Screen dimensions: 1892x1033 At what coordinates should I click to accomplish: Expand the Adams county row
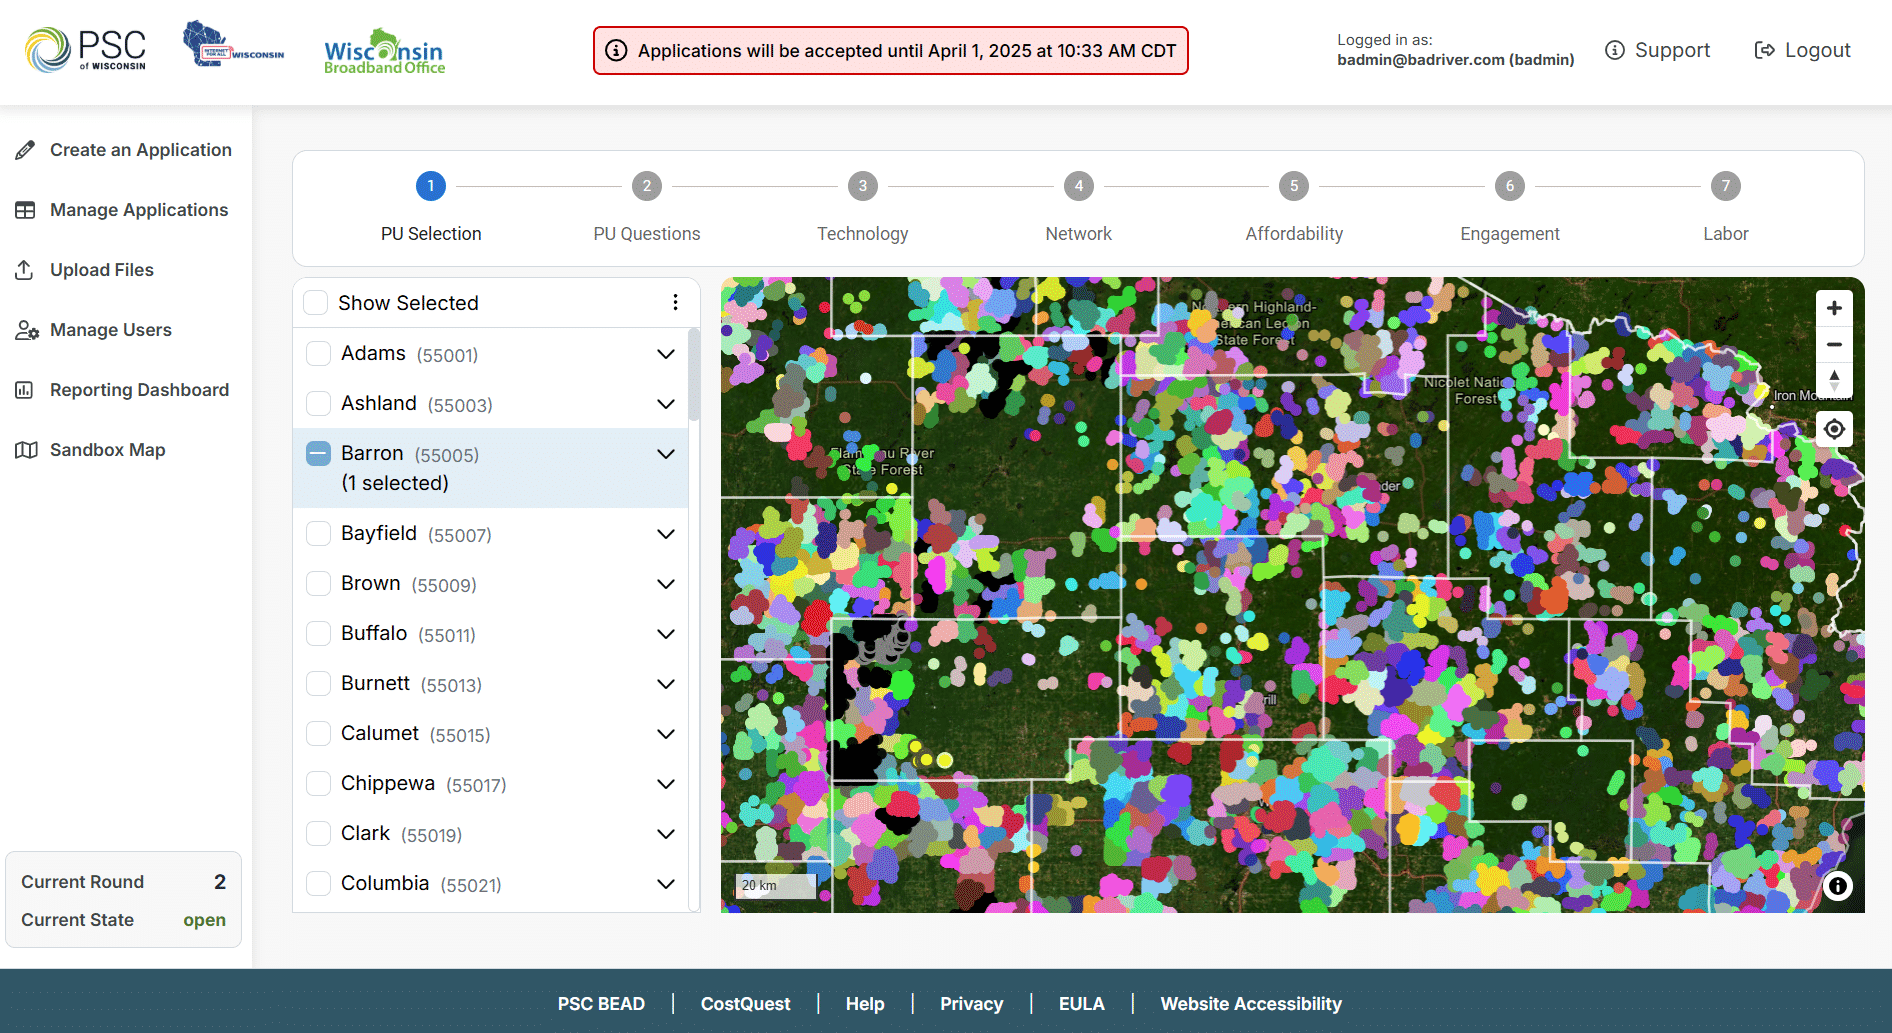[x=665, y=354]
